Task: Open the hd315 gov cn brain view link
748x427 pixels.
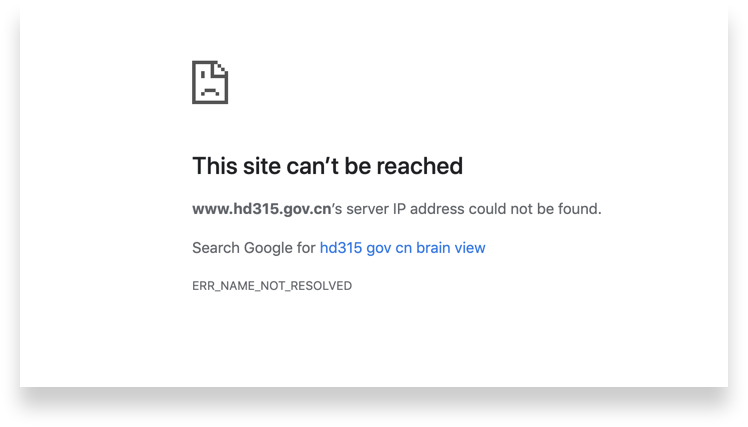Action: click(x=402, y=248)
